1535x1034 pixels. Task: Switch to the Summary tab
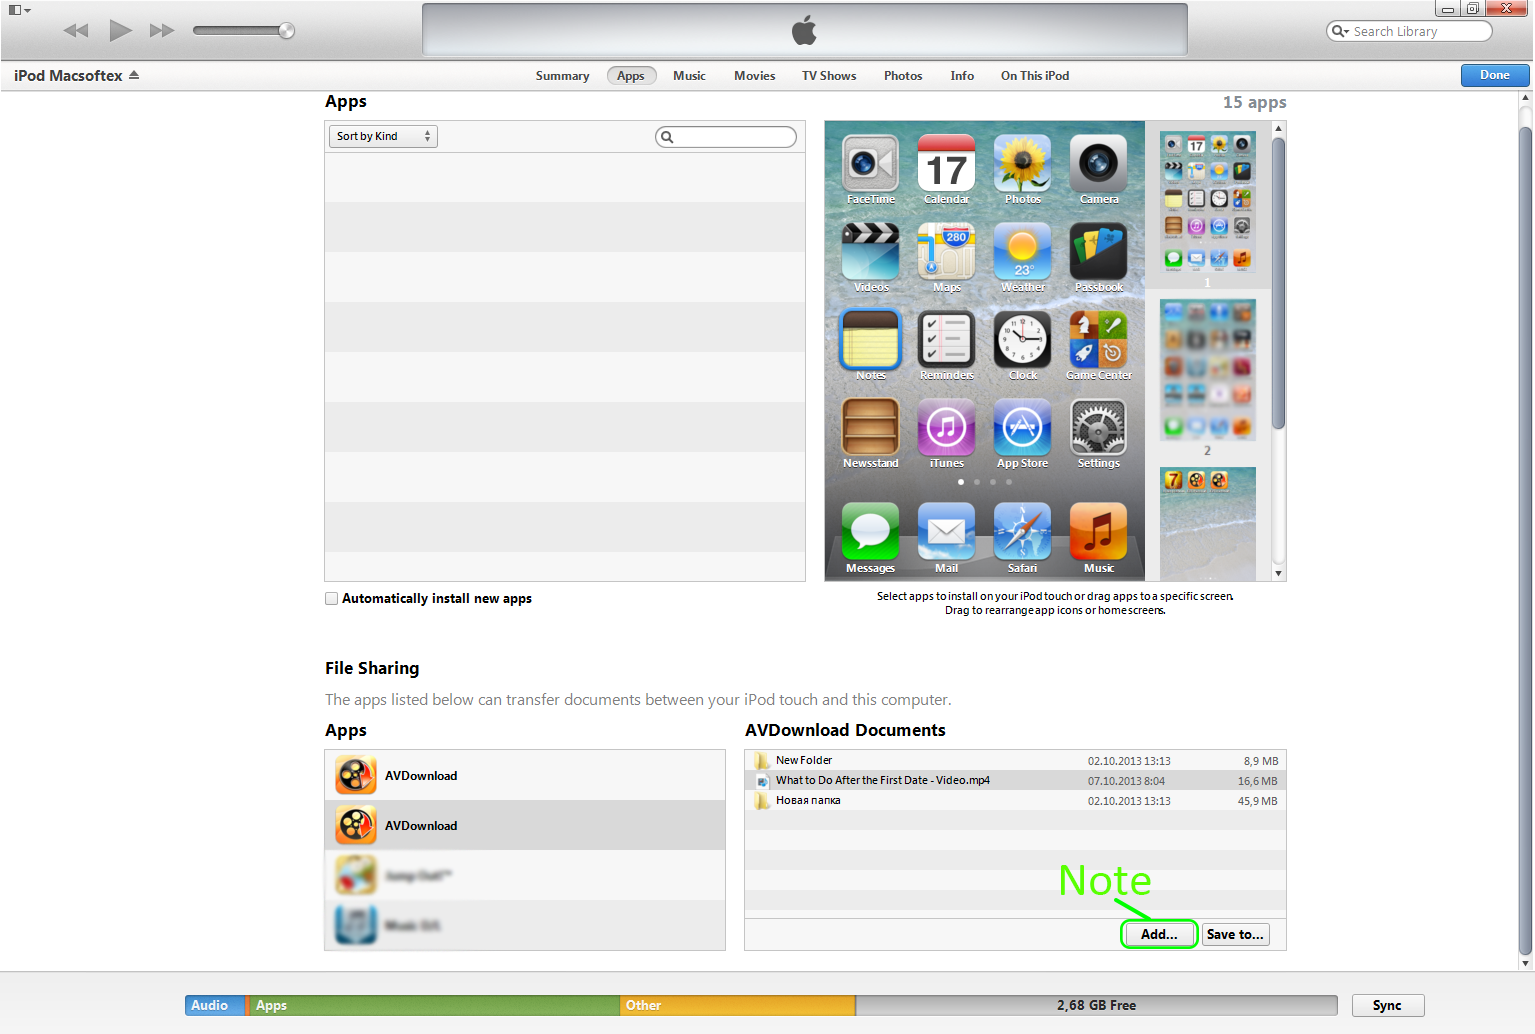pyautogui.click(x=562, y=76)
